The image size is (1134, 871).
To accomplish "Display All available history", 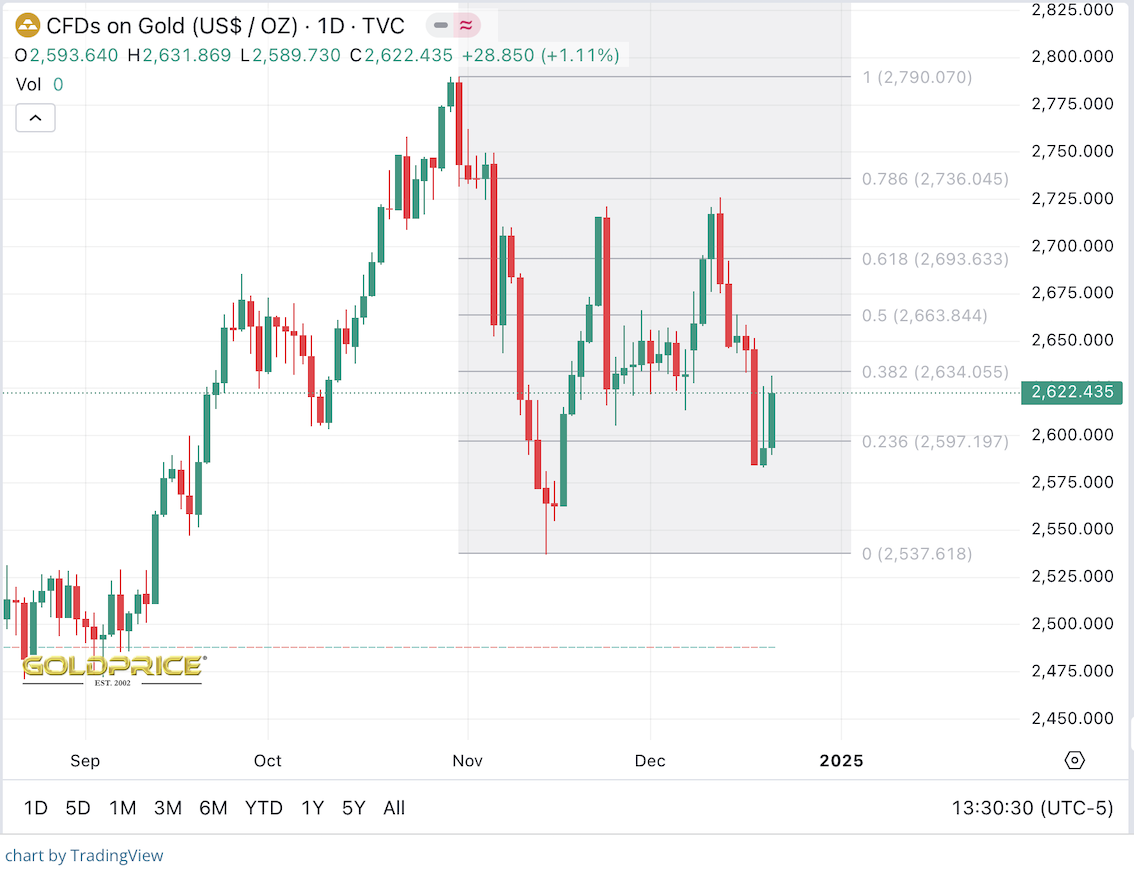I will pos(394,808).
